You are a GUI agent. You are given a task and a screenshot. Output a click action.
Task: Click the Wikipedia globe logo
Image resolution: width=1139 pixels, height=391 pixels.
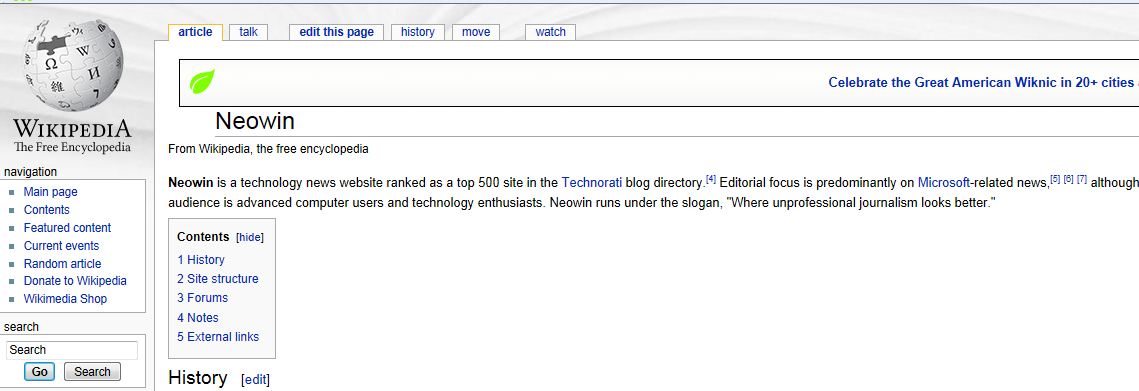point(73,65)
